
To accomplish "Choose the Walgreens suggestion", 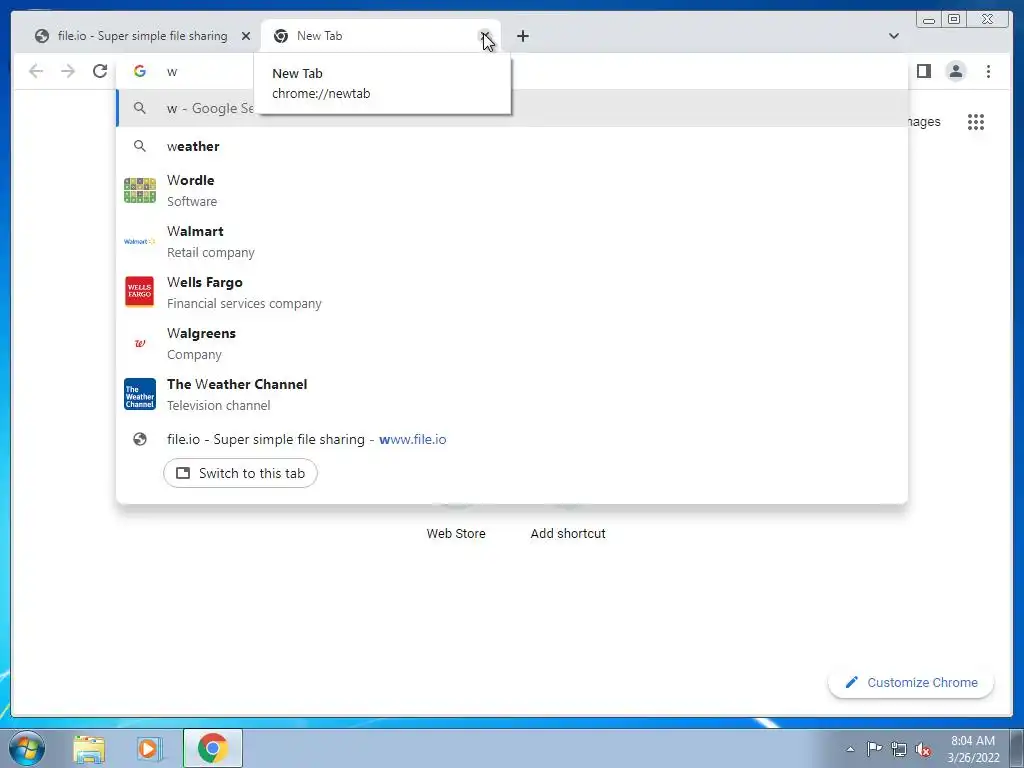I will click(x=512, y=344).
